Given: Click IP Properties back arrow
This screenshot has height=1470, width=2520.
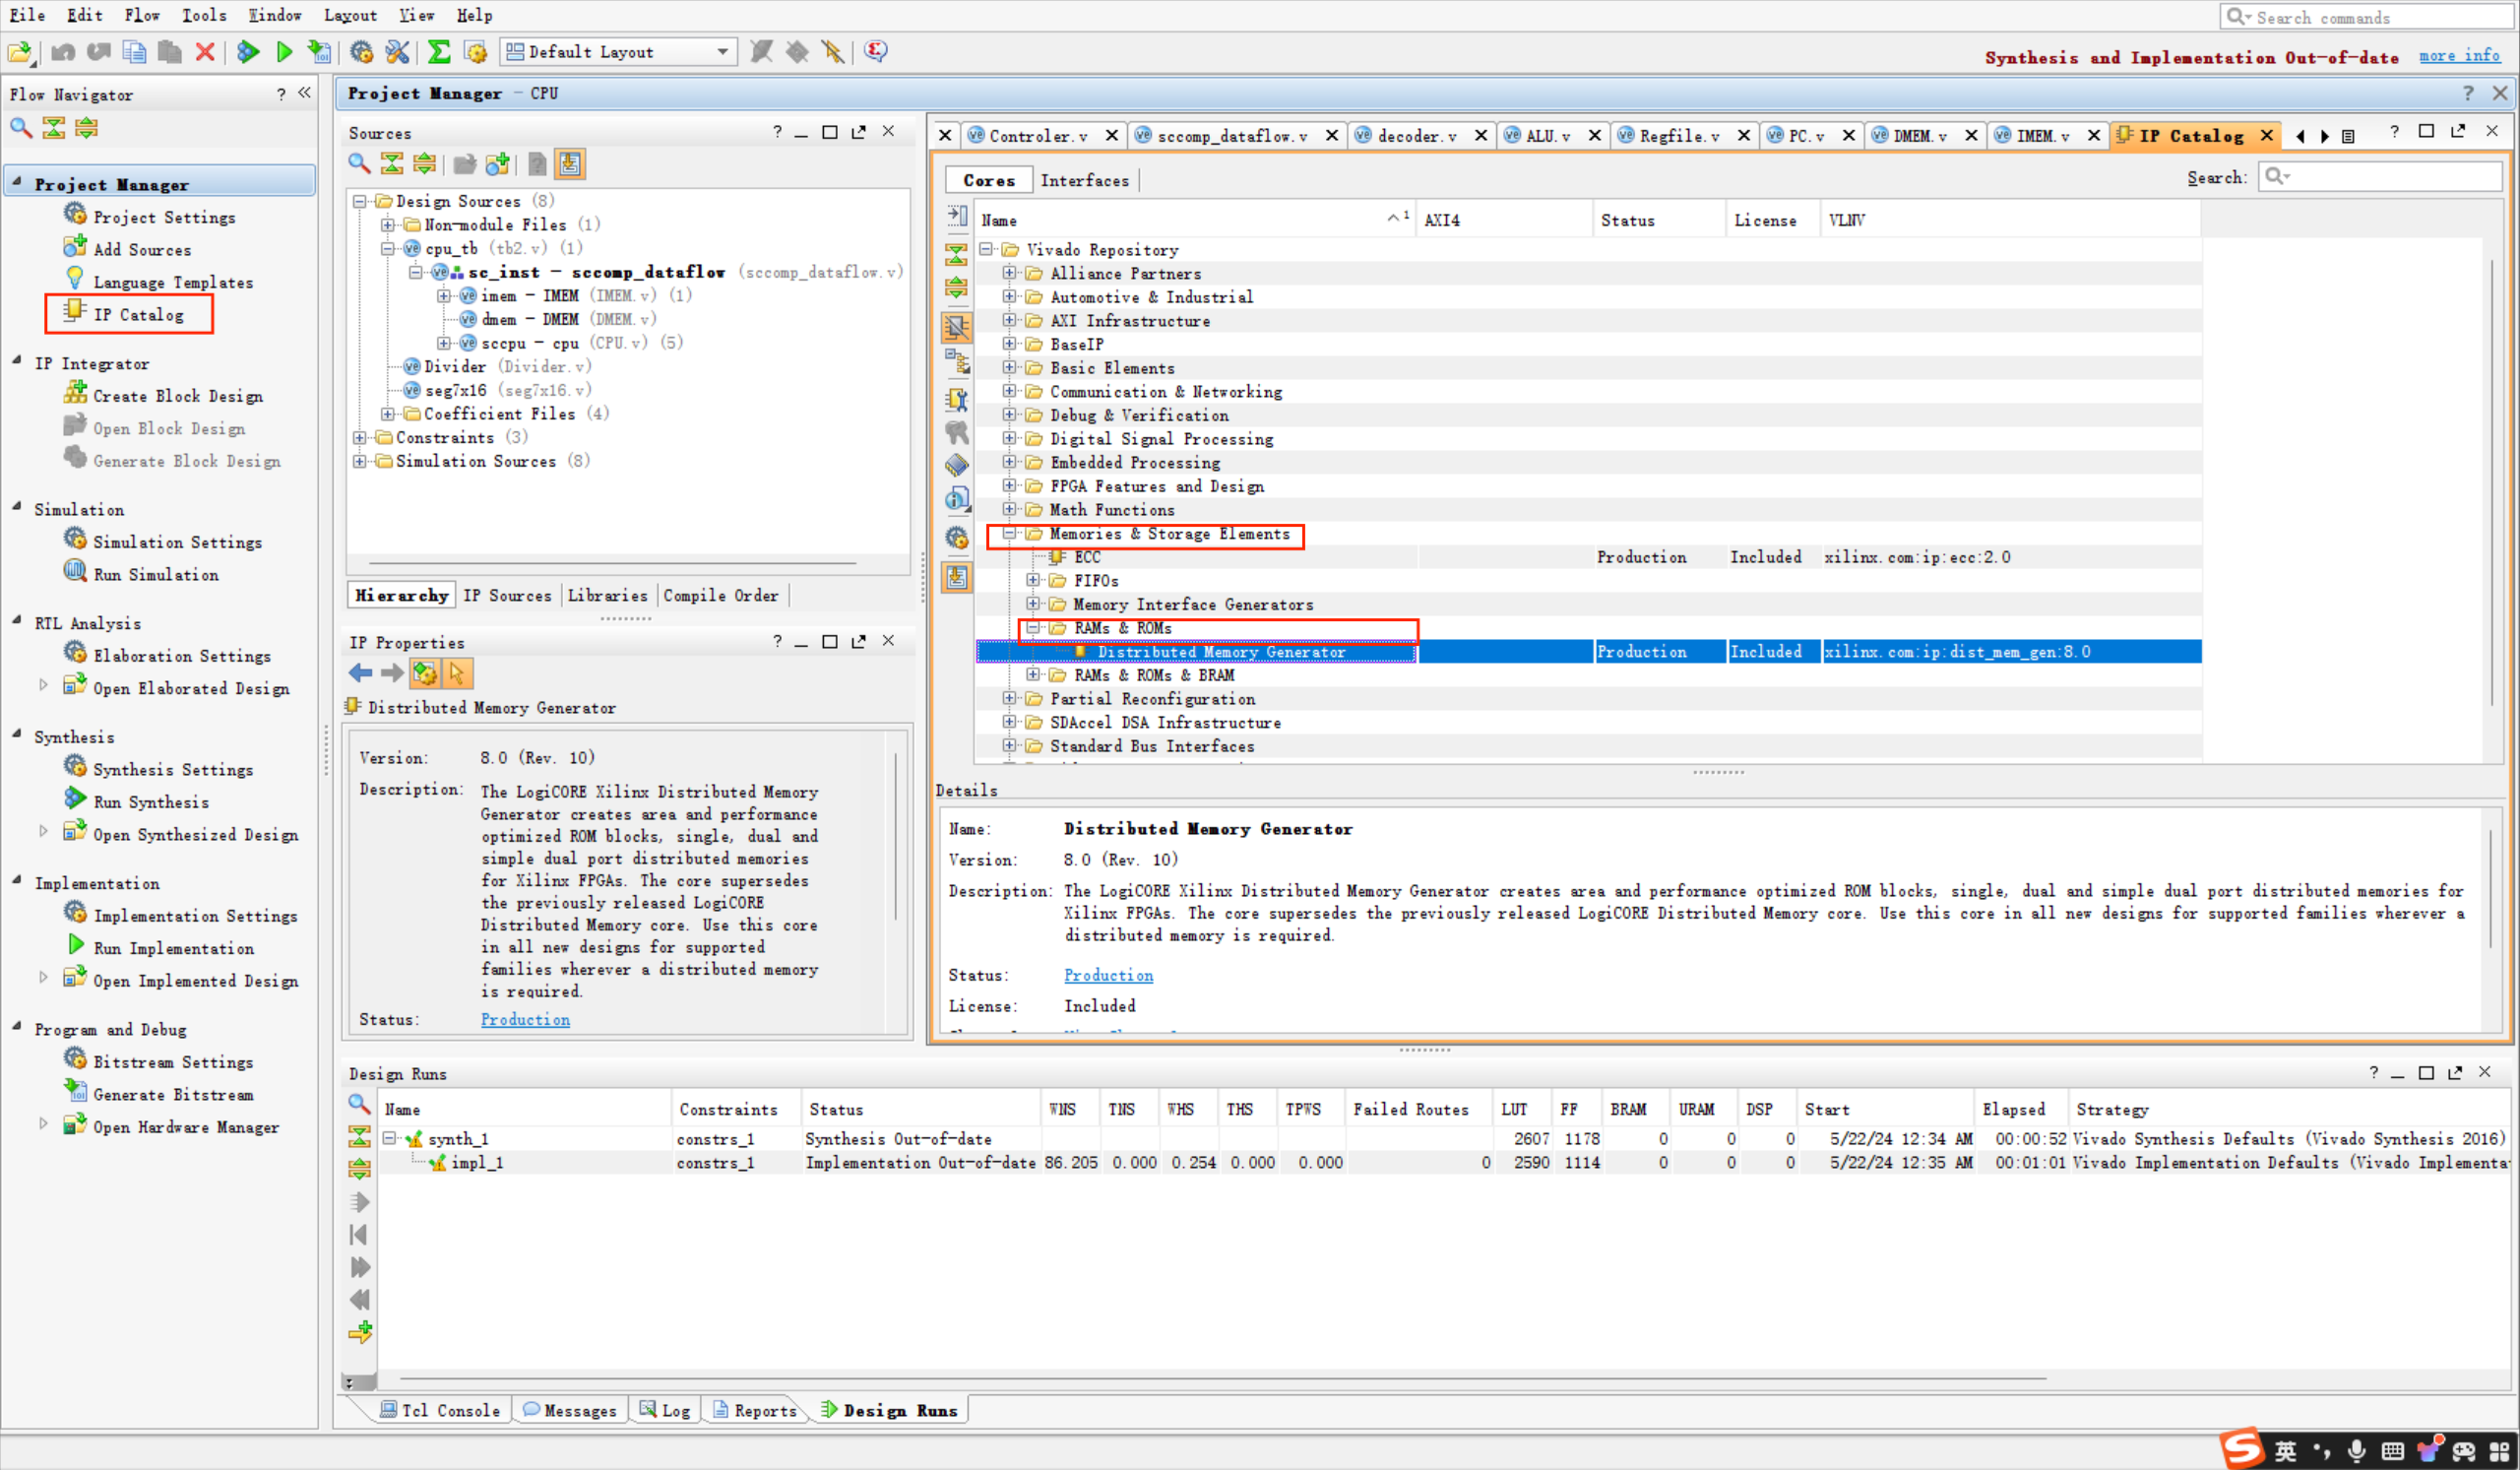Looking at the screenshot, I should pos(361,673).
